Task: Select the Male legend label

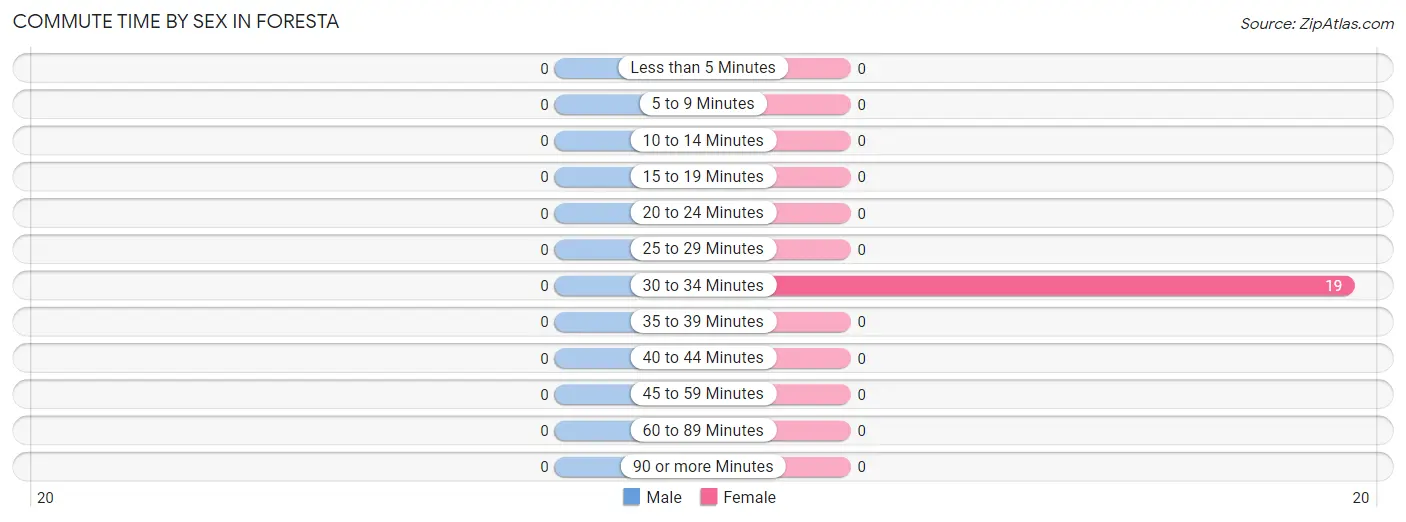Action: 664,497
